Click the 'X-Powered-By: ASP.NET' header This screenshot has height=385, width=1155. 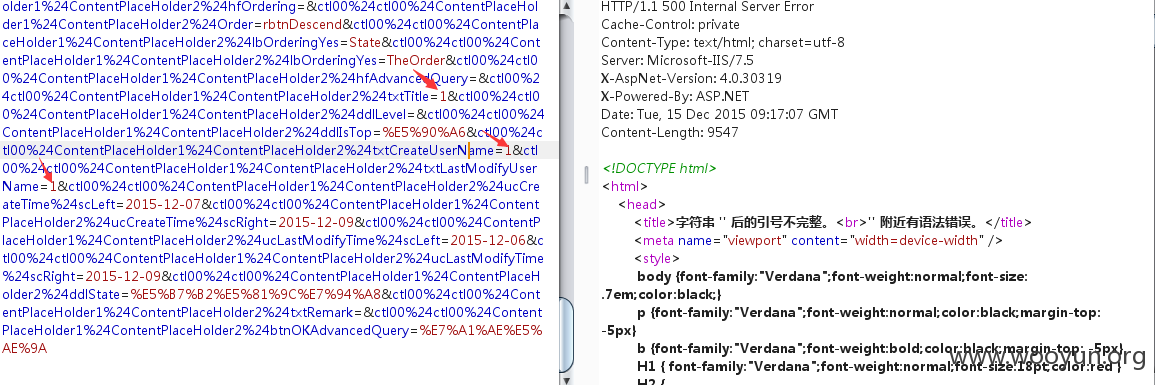tap(675, 96)
